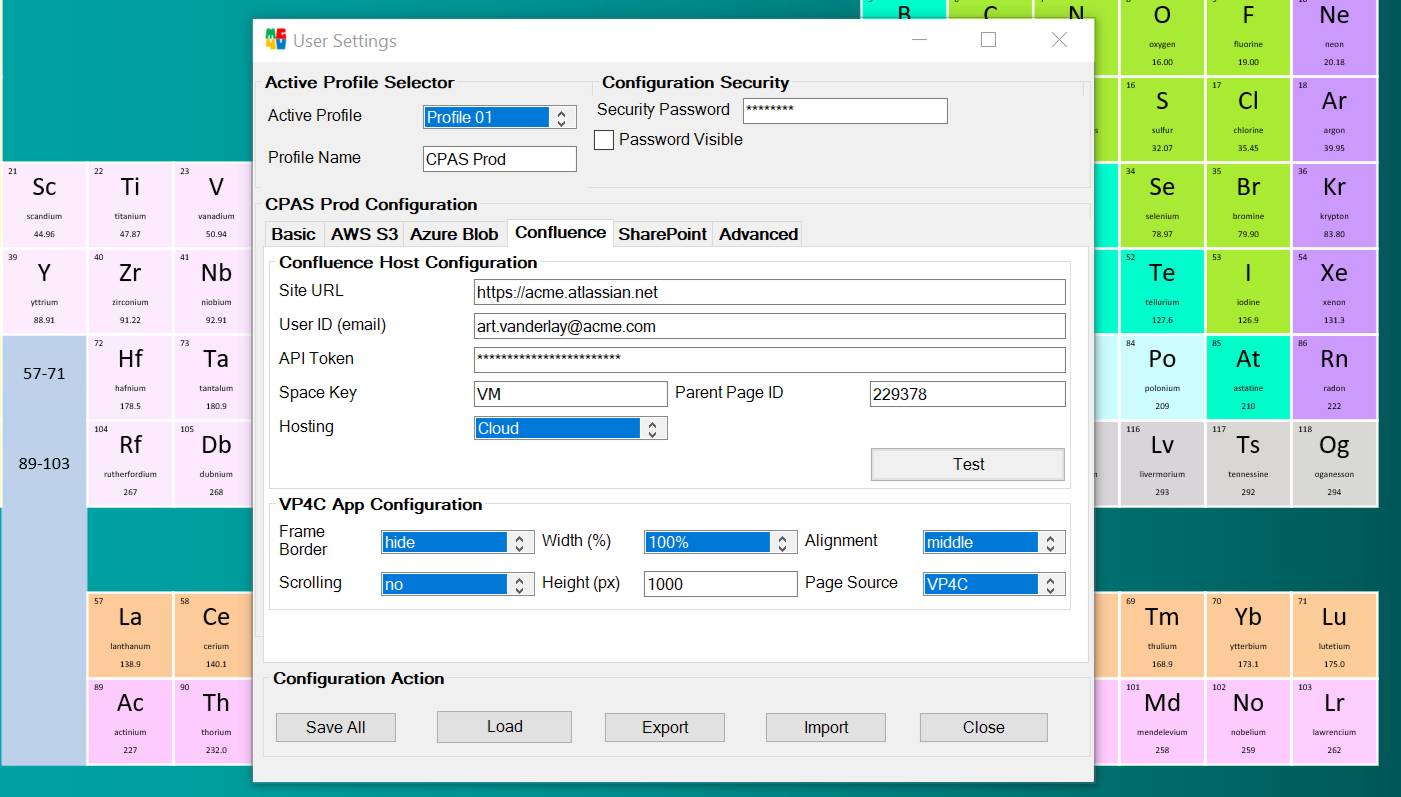Select the Oganesson element tile
This screenshot has height=797, width=1401.
pyautogui.click(x=1334, y=463)
